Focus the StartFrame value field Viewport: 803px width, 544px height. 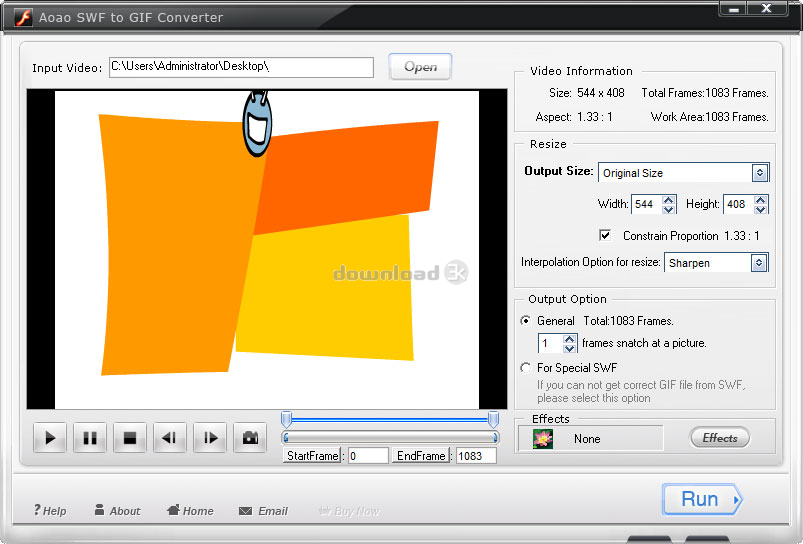tap(368, 455)
